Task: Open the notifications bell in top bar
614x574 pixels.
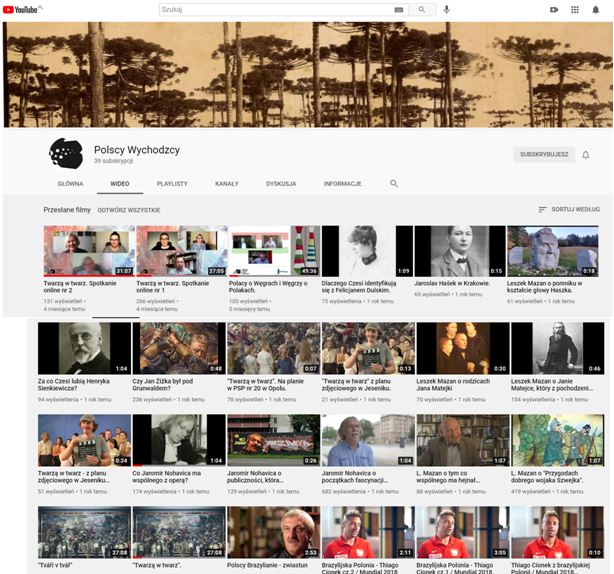Action: (595, 9)
